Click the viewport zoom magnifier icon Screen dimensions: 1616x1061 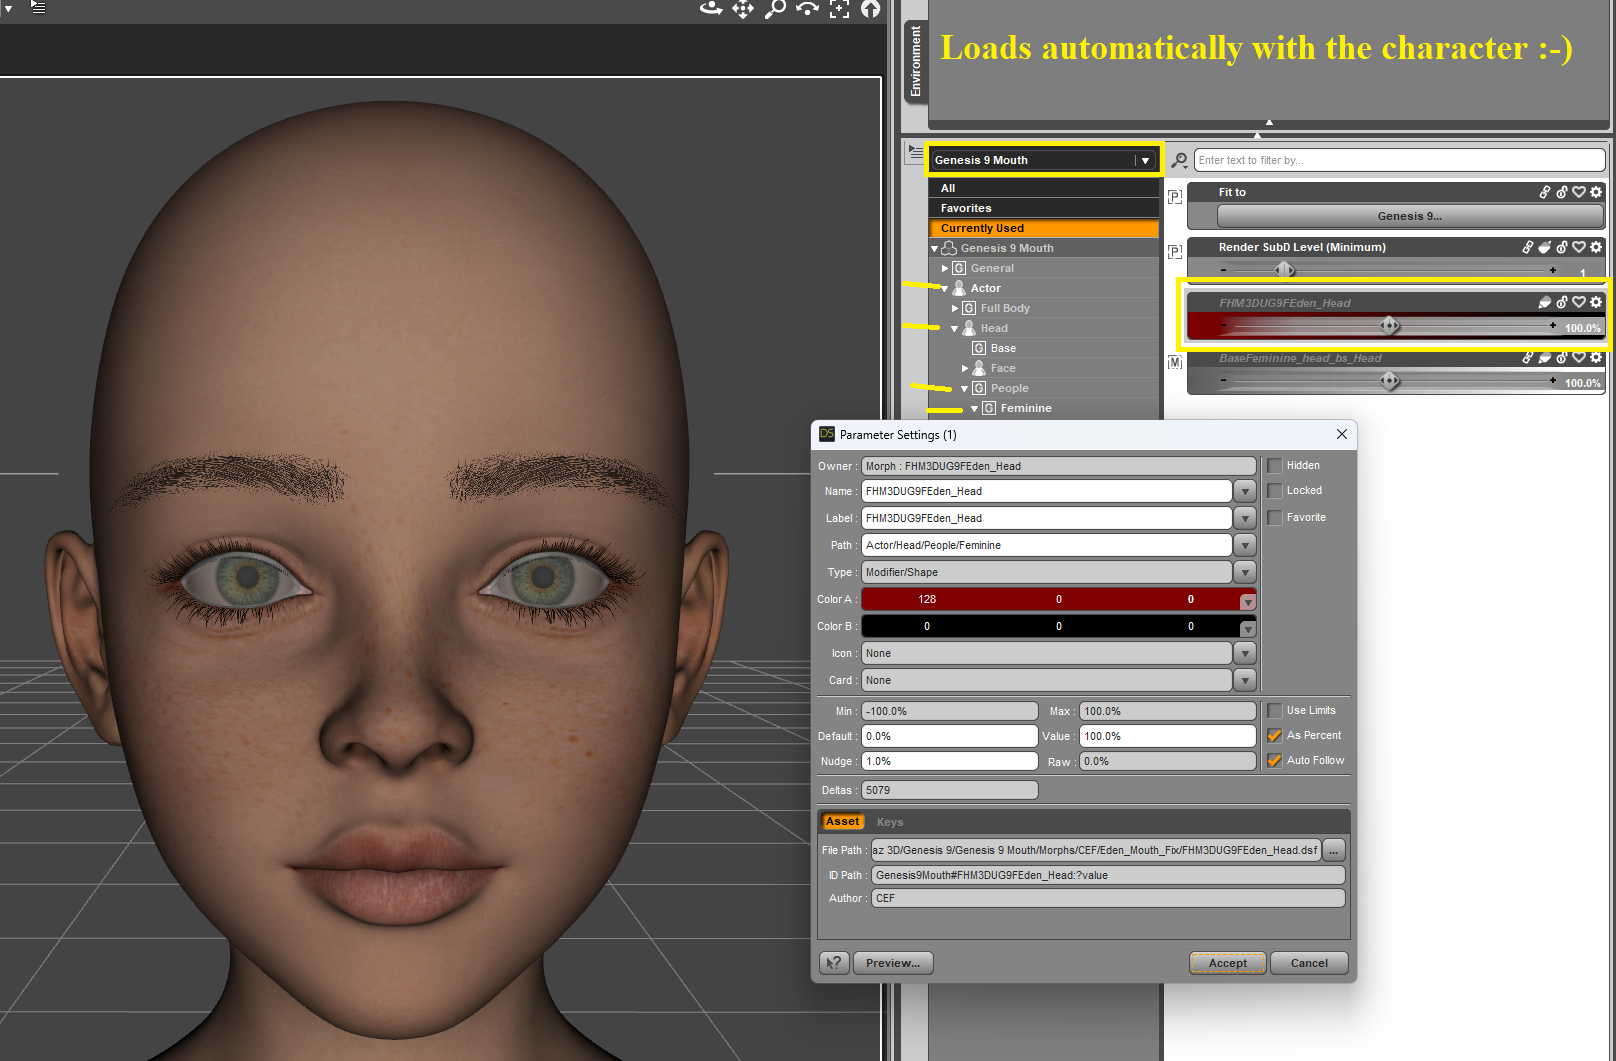coord(775,9)
